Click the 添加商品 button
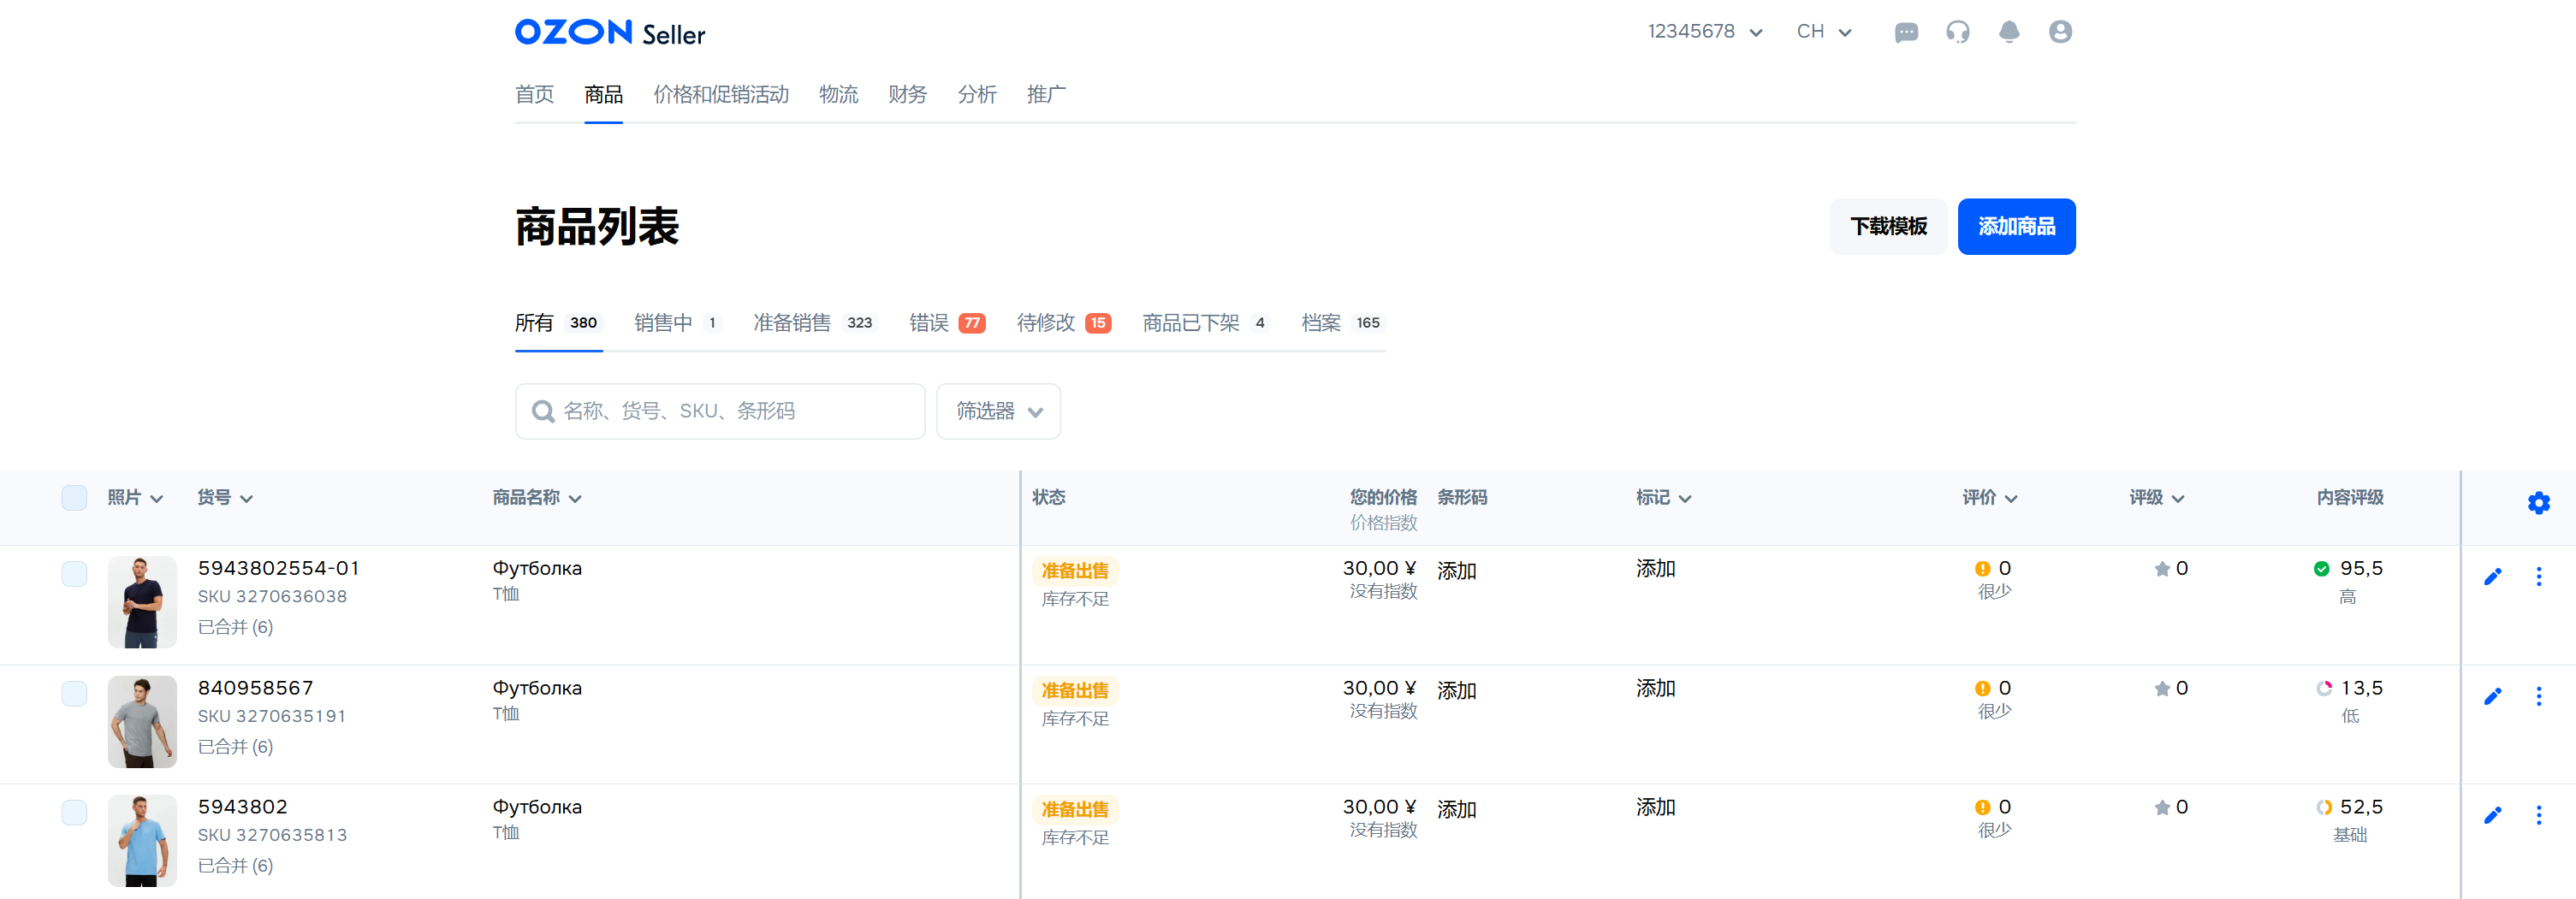 pos(2015,227)
